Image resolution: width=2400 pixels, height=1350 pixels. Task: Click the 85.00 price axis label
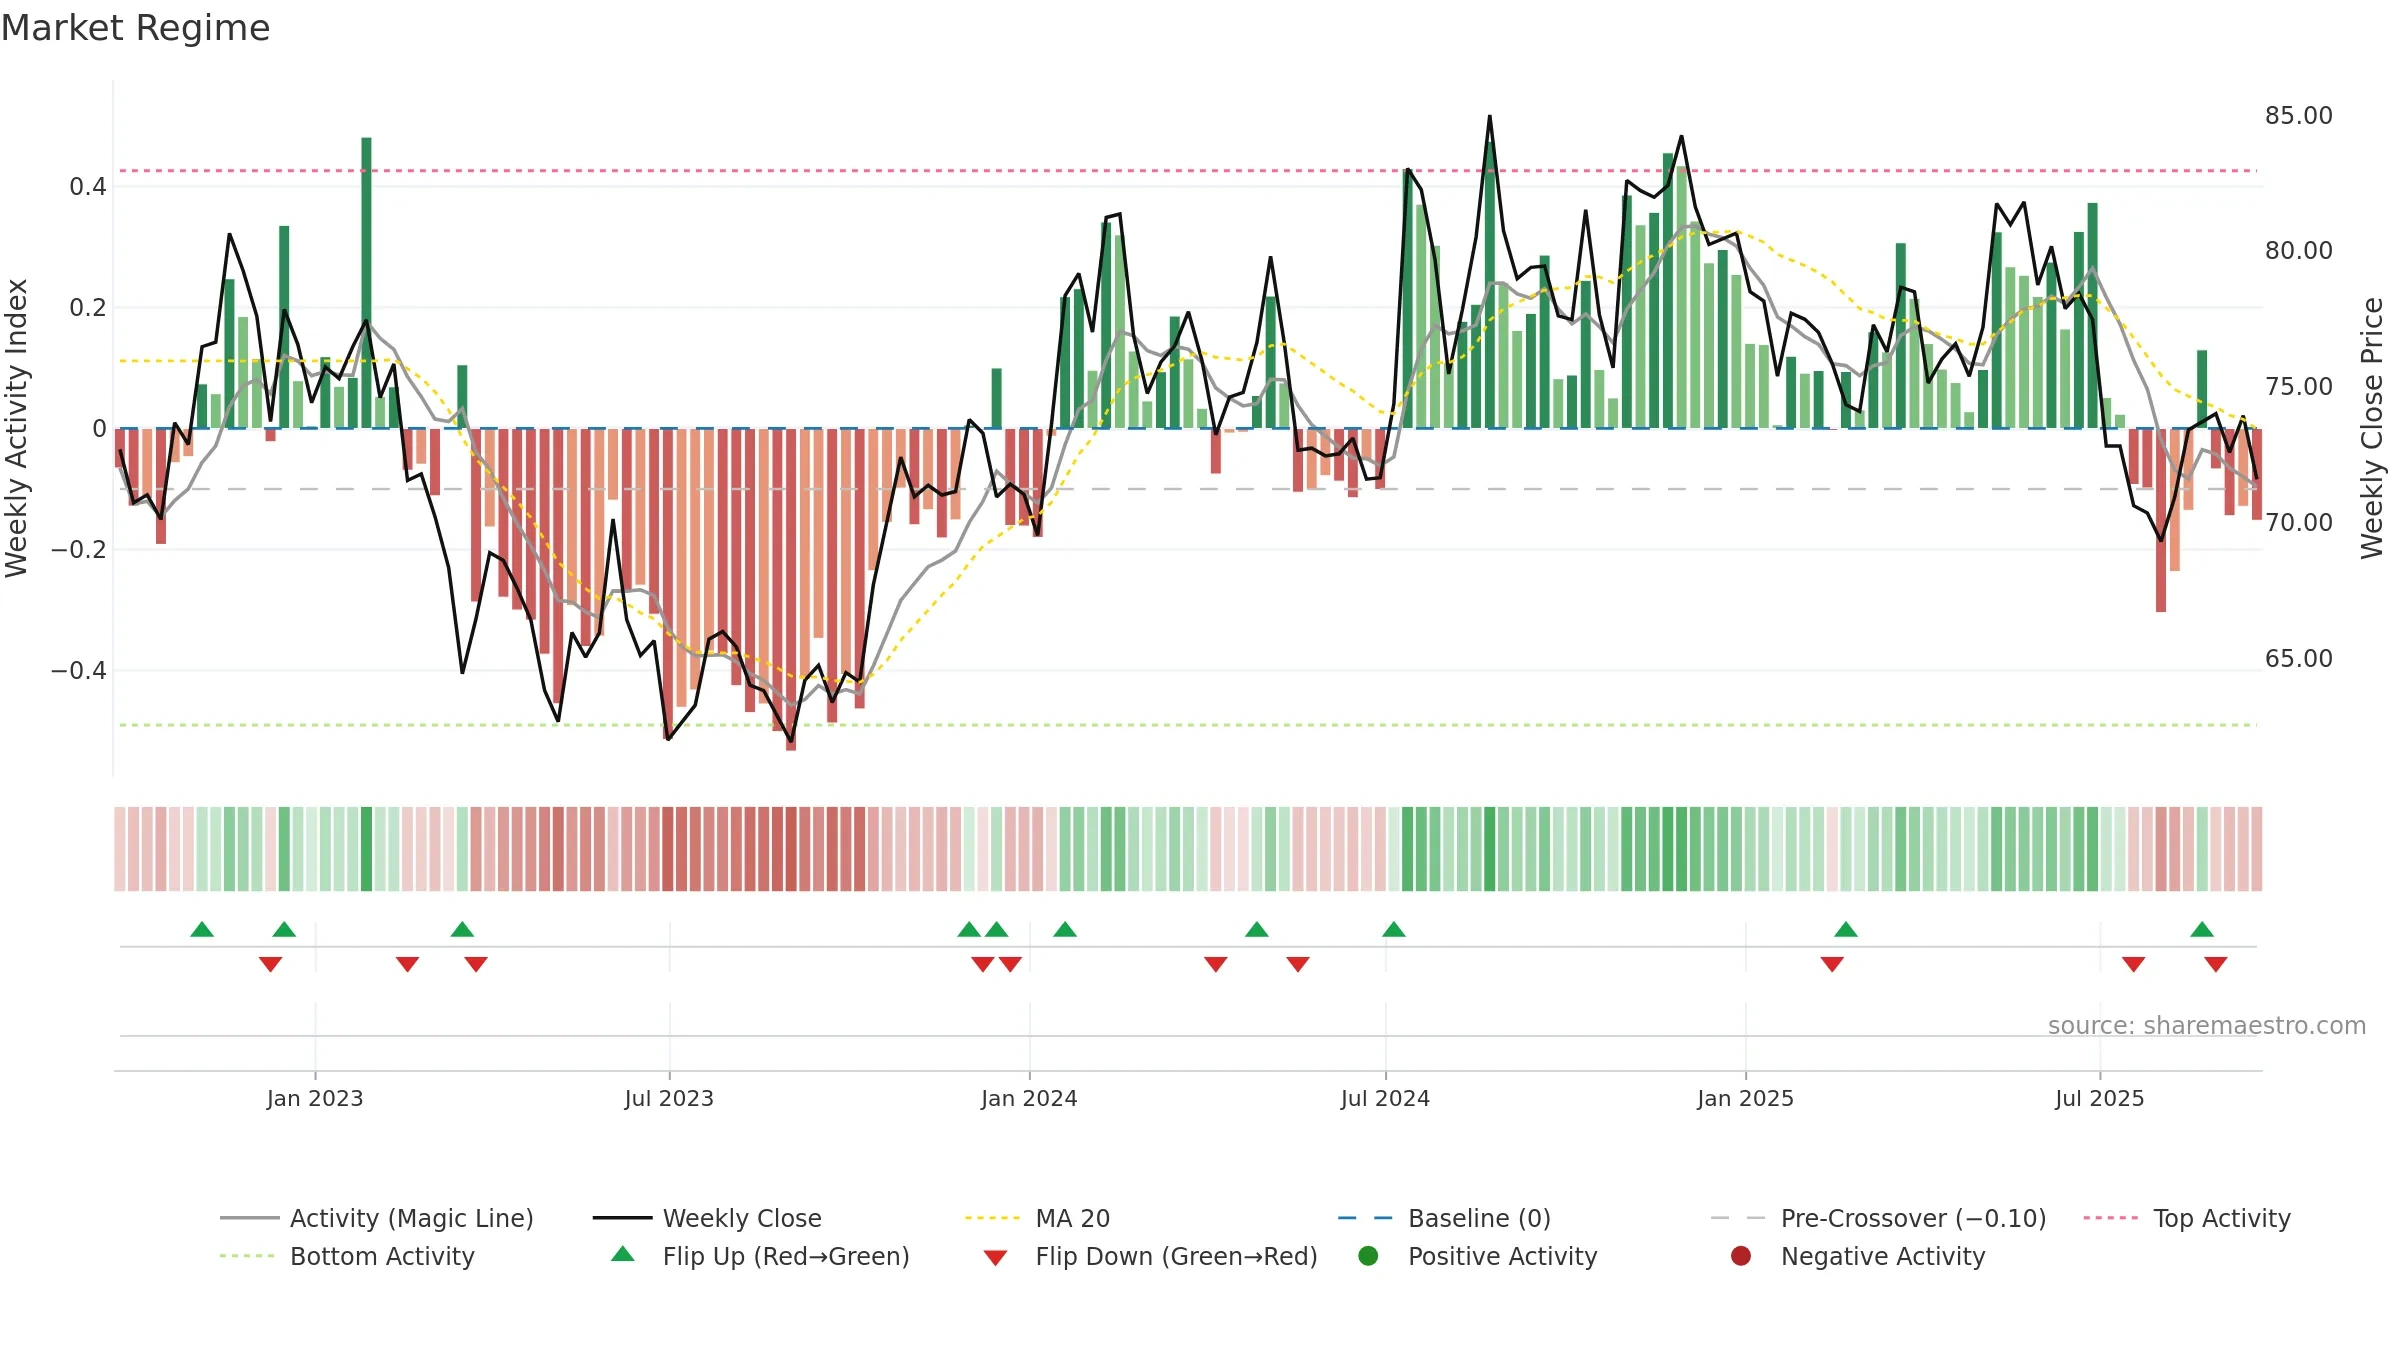(x=2299, y=115)
